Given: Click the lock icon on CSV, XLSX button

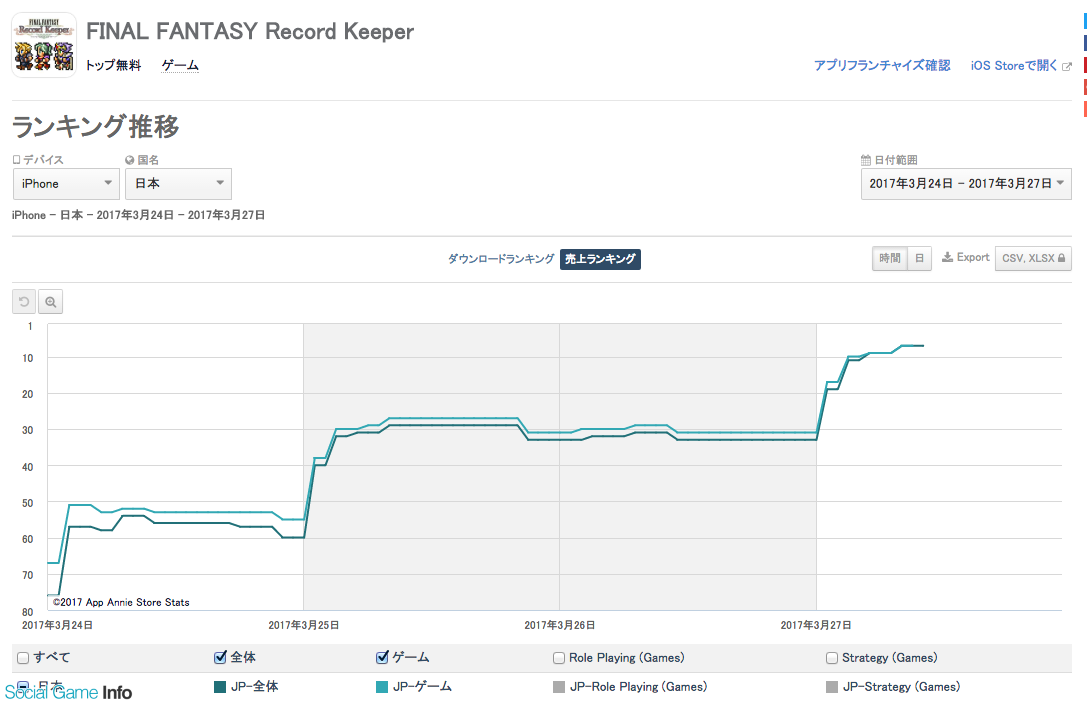Looking at the screenshot, I should point(1061,258).
